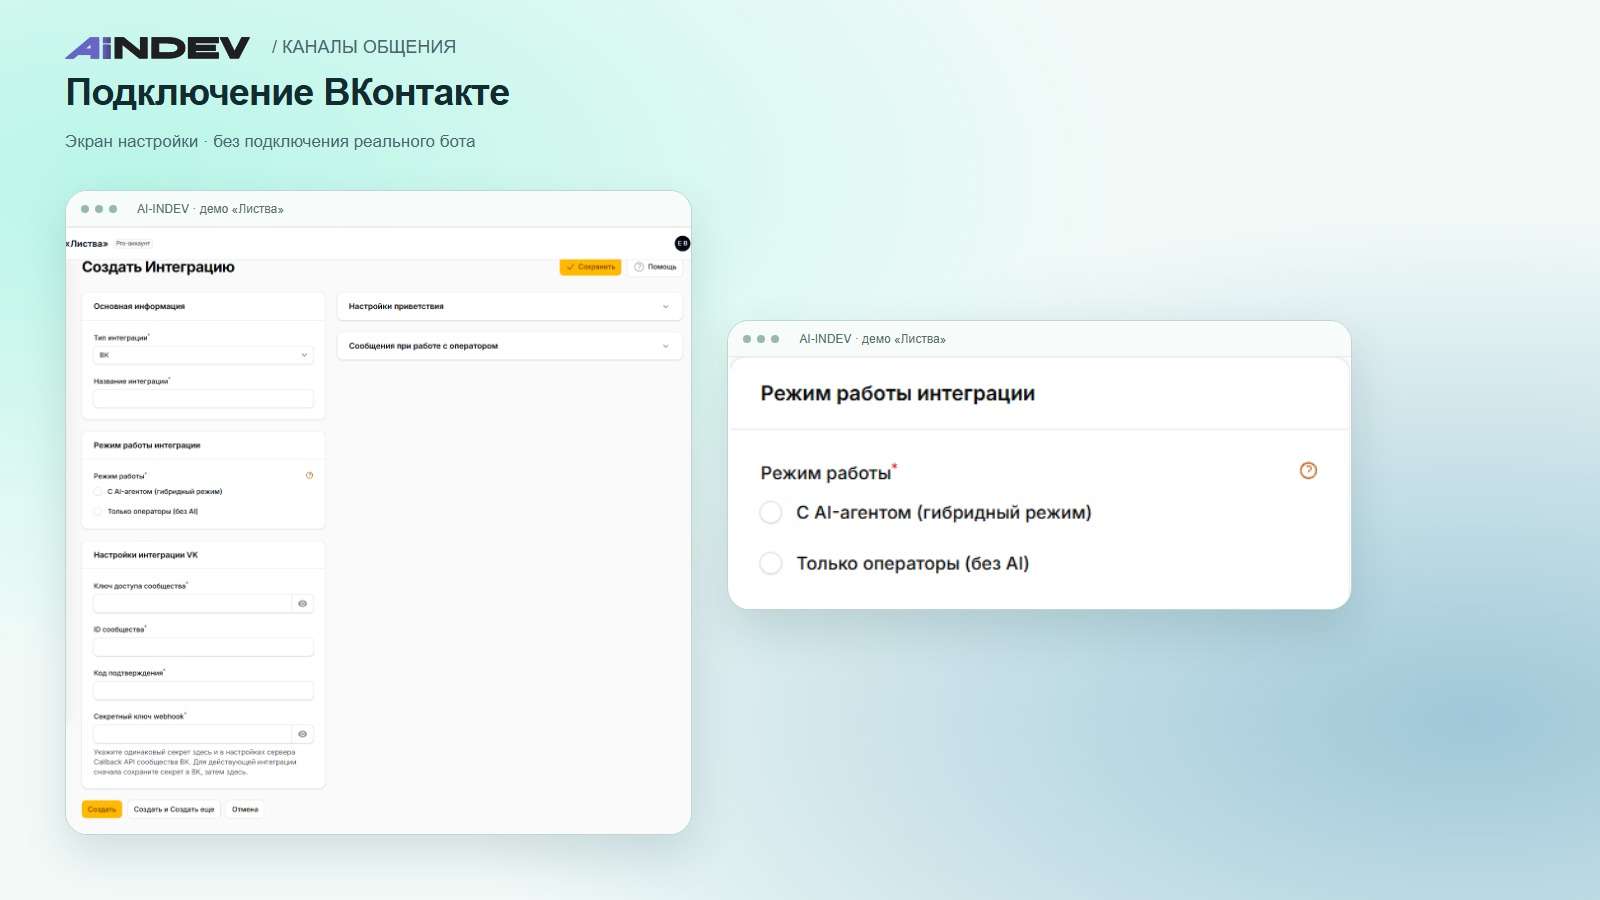
Task: Click the «Листва» account name in header
Action: click(87, 243)
